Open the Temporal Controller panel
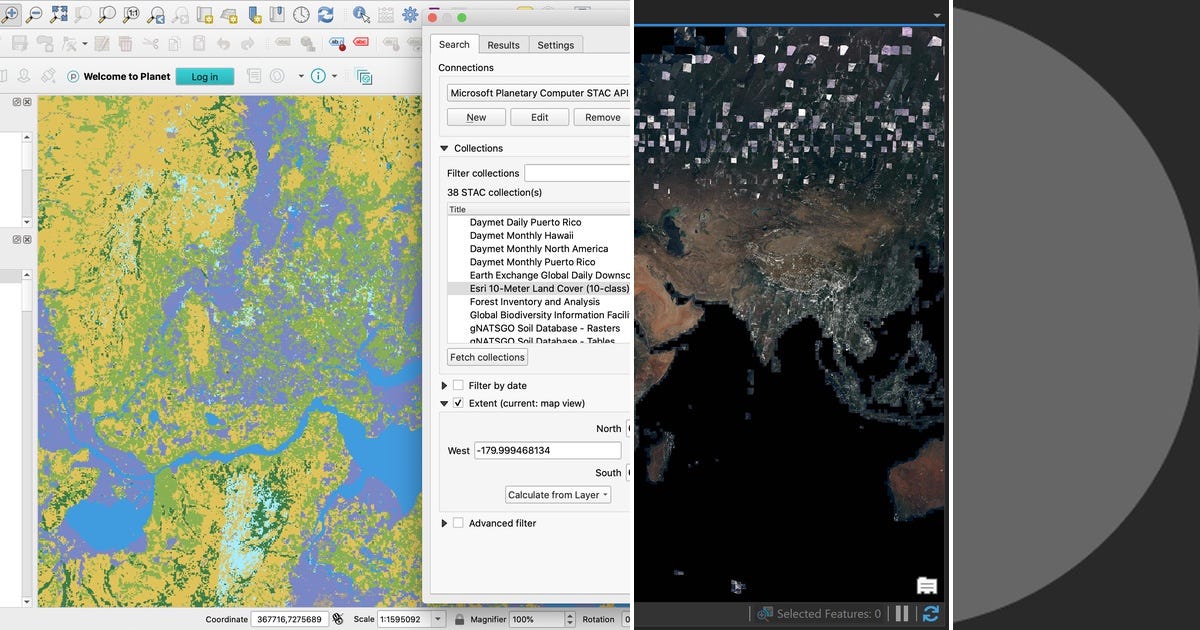1200x630 pixels. coord(300,15)
